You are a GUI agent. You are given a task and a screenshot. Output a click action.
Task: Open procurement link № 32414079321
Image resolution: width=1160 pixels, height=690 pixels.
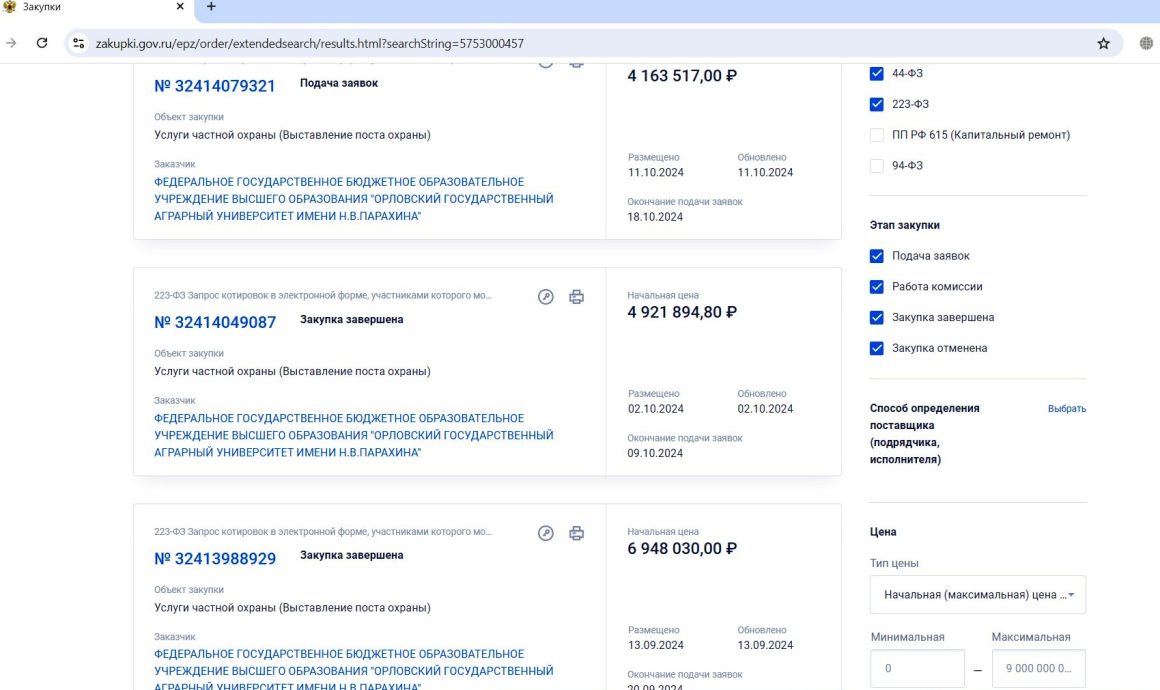click(215, 86)
